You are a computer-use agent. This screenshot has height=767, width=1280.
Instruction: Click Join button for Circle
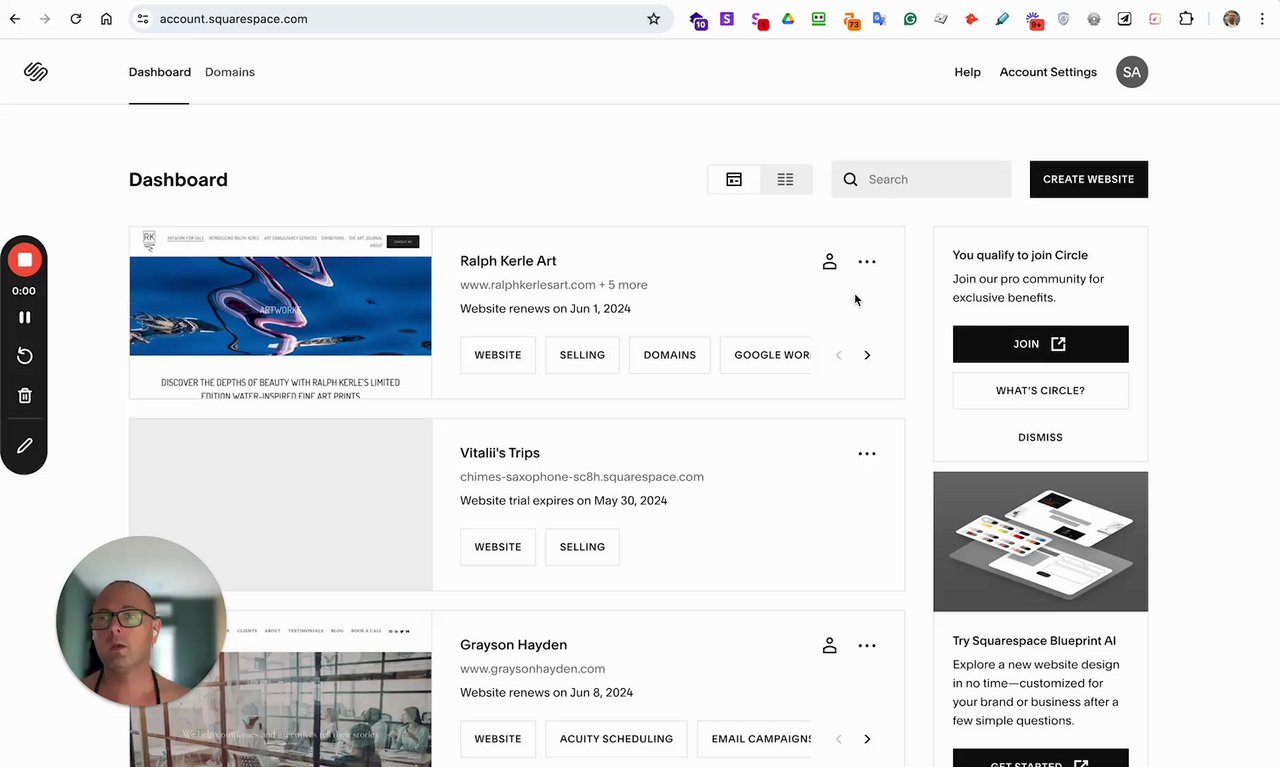[x=1040, y=344]
